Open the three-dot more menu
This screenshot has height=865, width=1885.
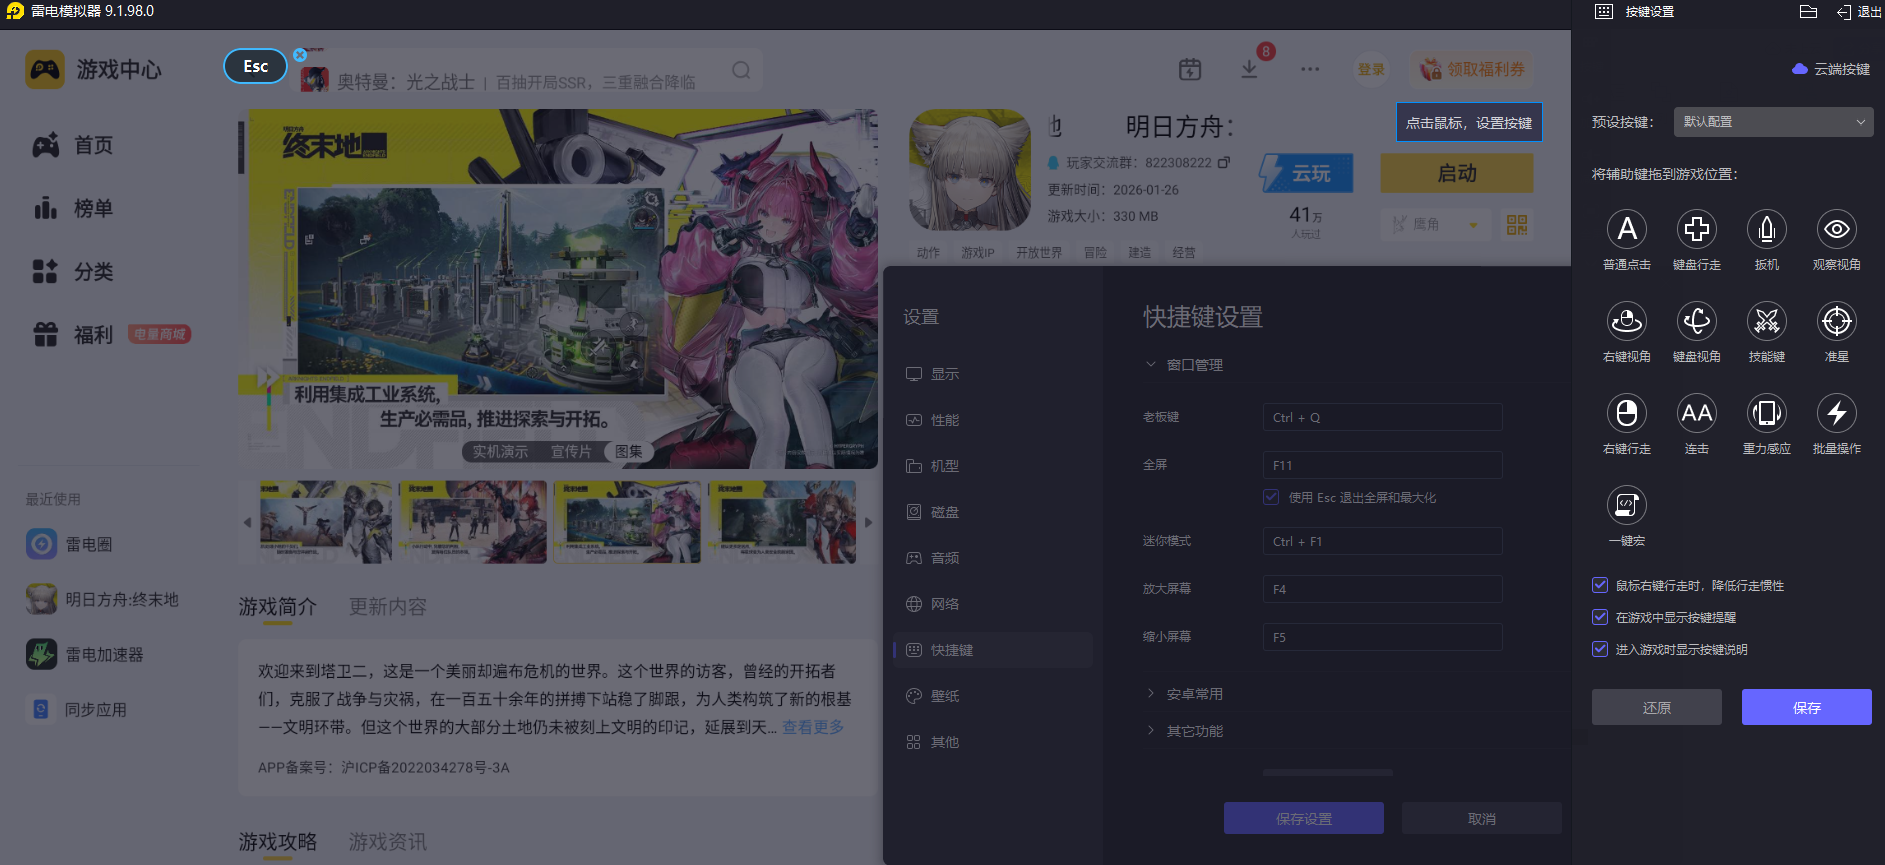tap(1310, 69)
